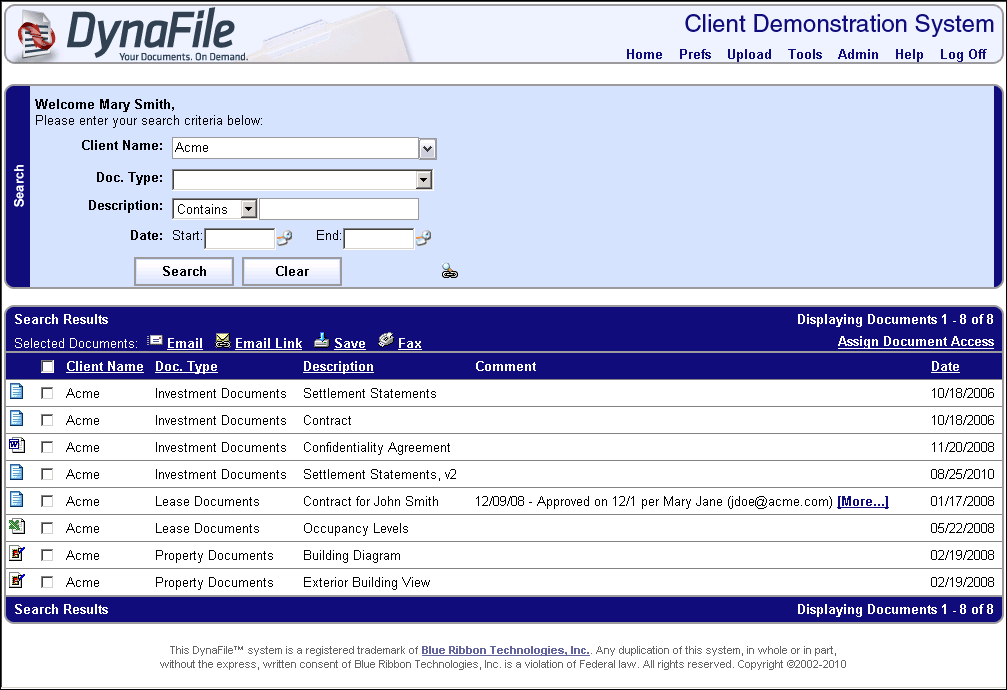Click the Description text input field
The image size is (1007, 690).
(x=339, y=209)
